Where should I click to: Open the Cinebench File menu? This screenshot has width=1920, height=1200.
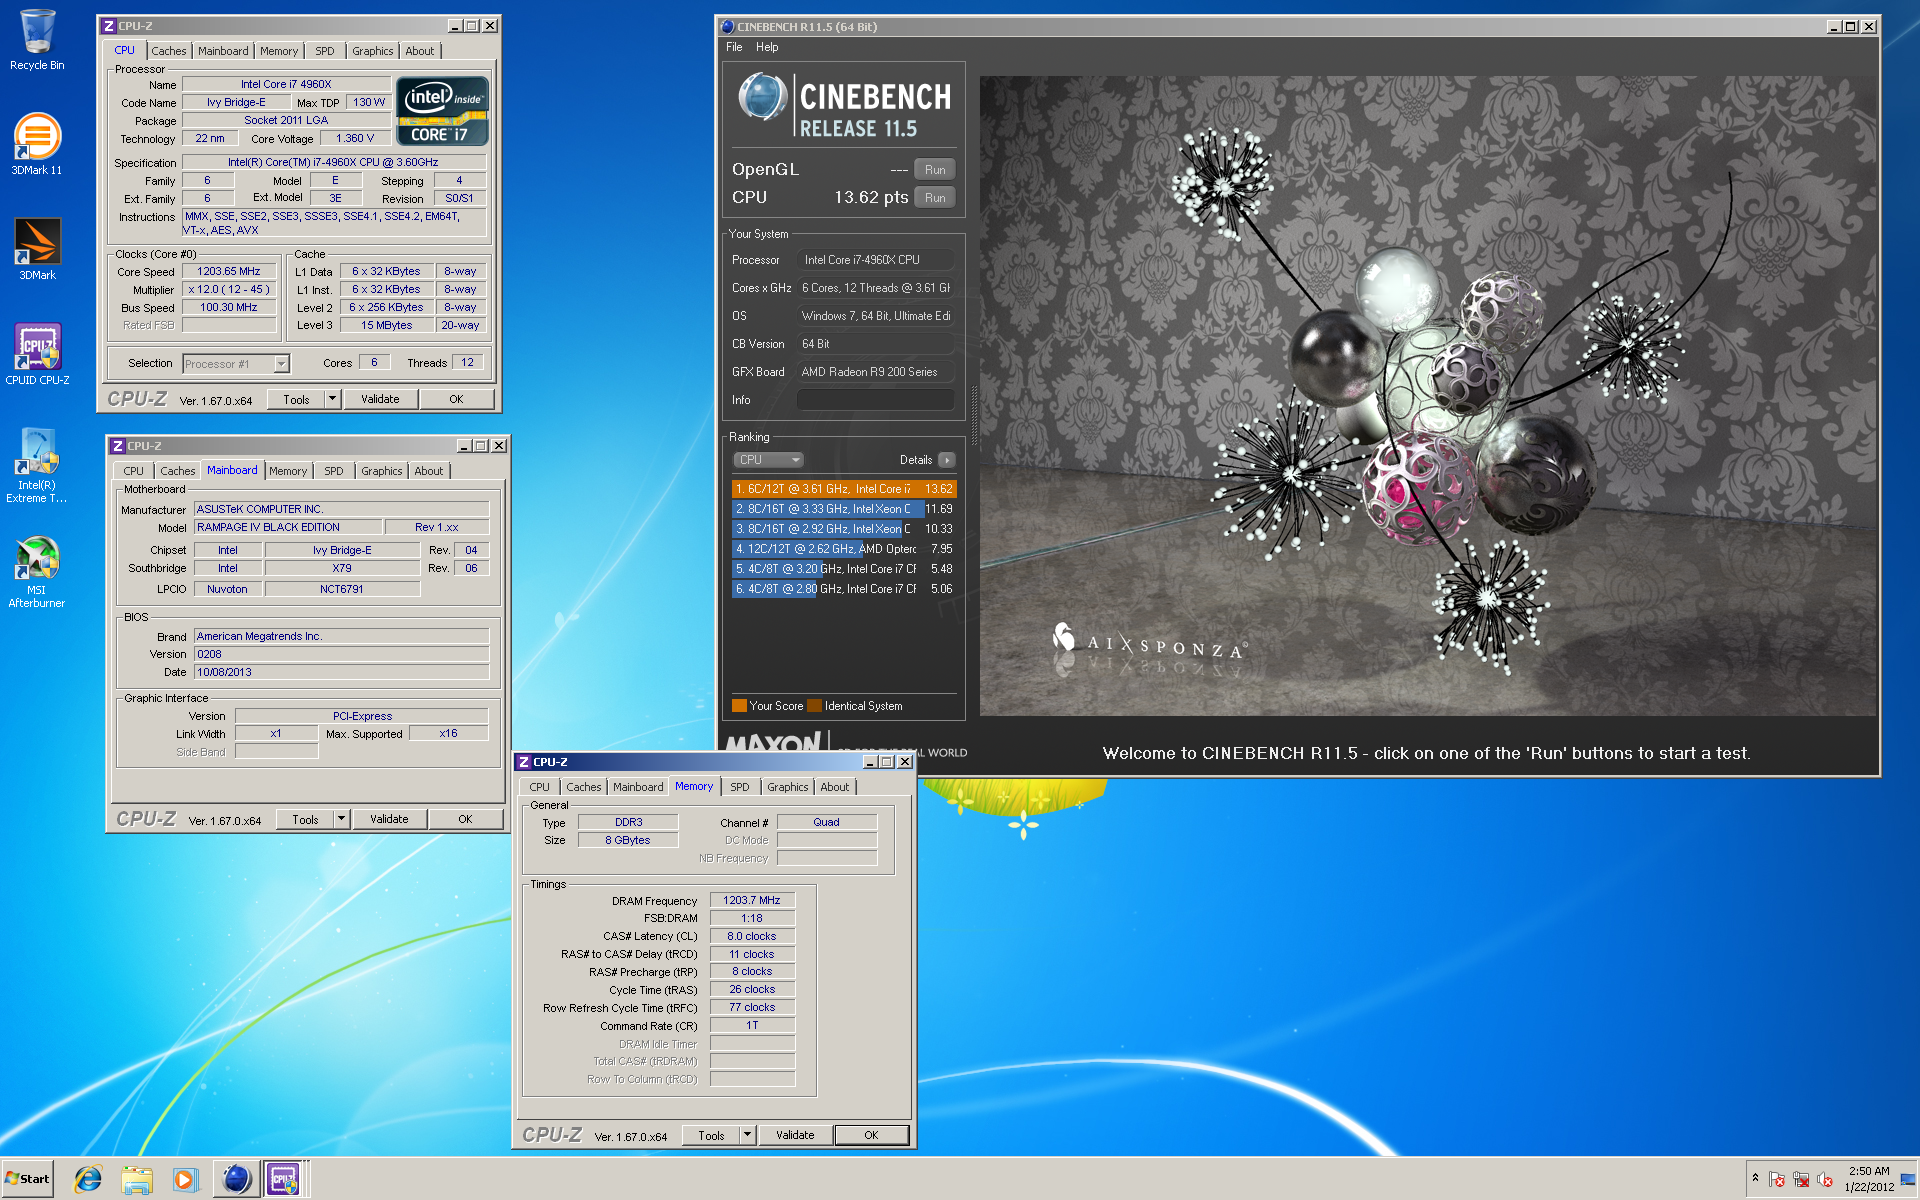734,47
